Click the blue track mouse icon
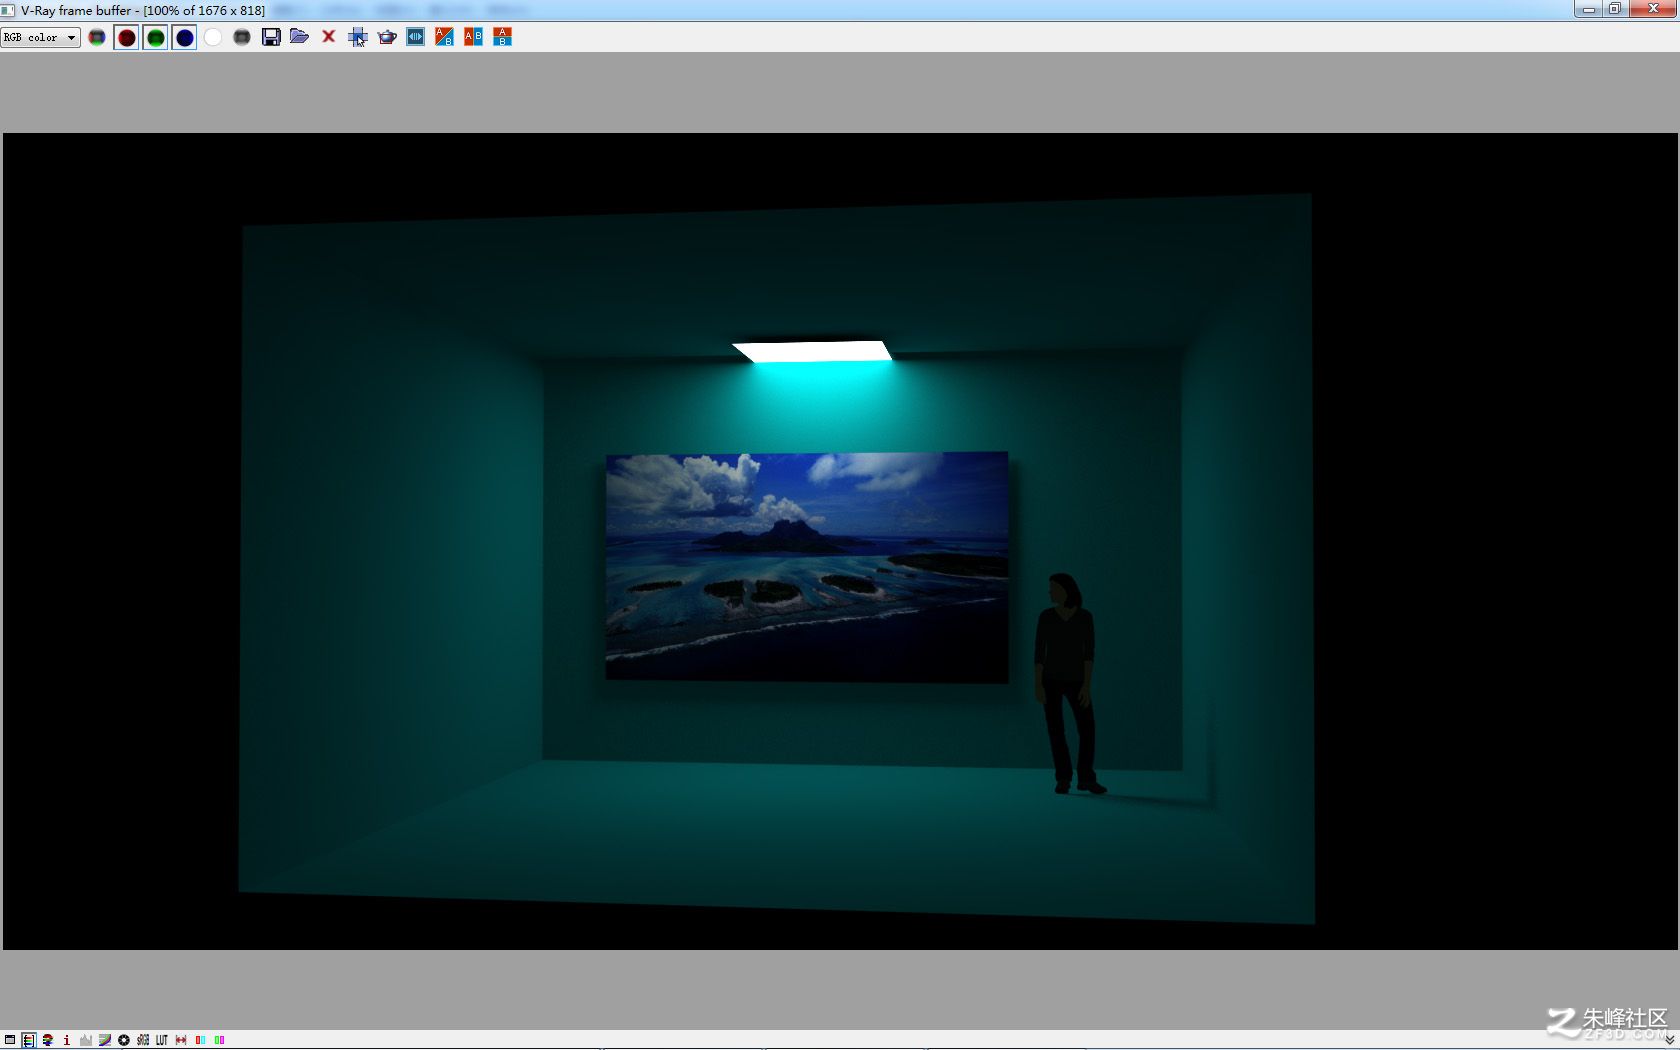The image size is (1680, 1050). pos(416,37)
